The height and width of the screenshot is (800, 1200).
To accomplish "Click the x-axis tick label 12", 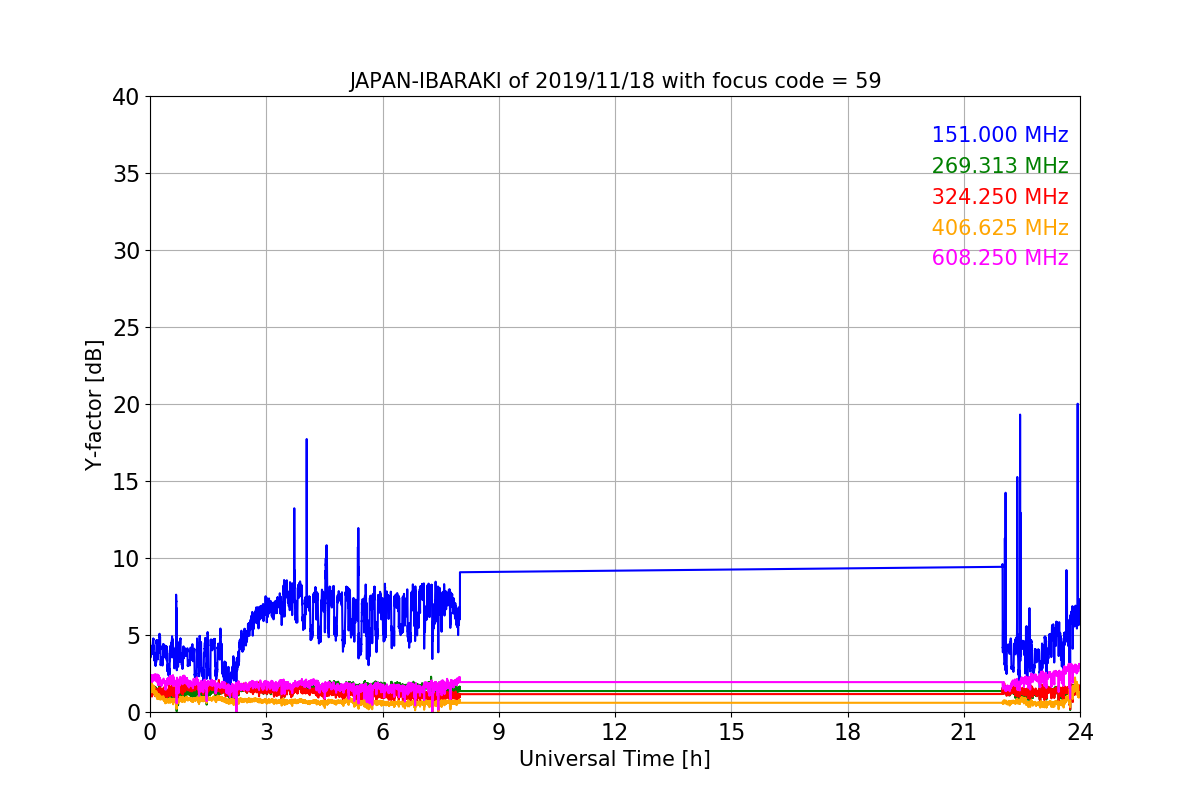I will (x=615, y=731).
